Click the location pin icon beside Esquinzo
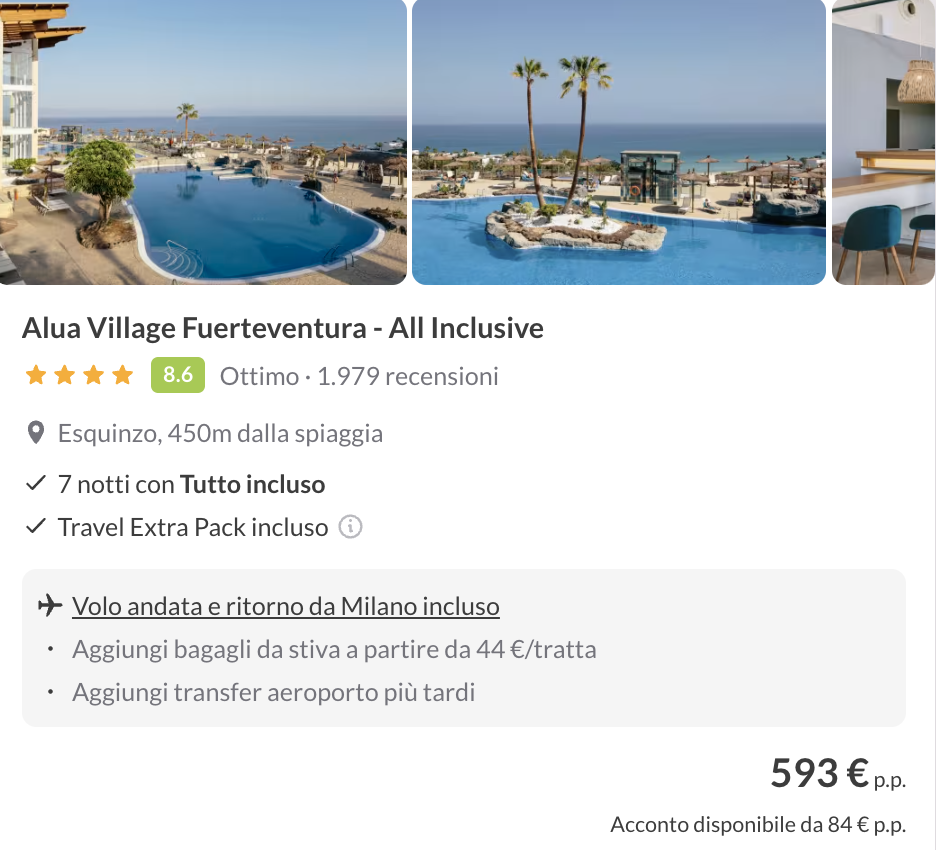The image size is (936, 850). (x=36, y=433)
